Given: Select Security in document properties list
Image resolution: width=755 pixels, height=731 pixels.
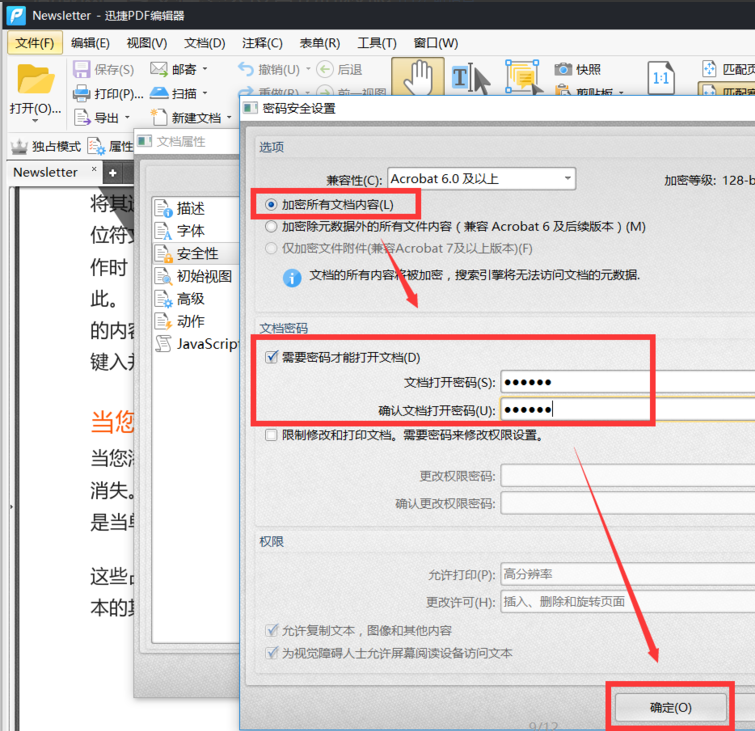Looking at the screenshot, I should tap(197, 253).
